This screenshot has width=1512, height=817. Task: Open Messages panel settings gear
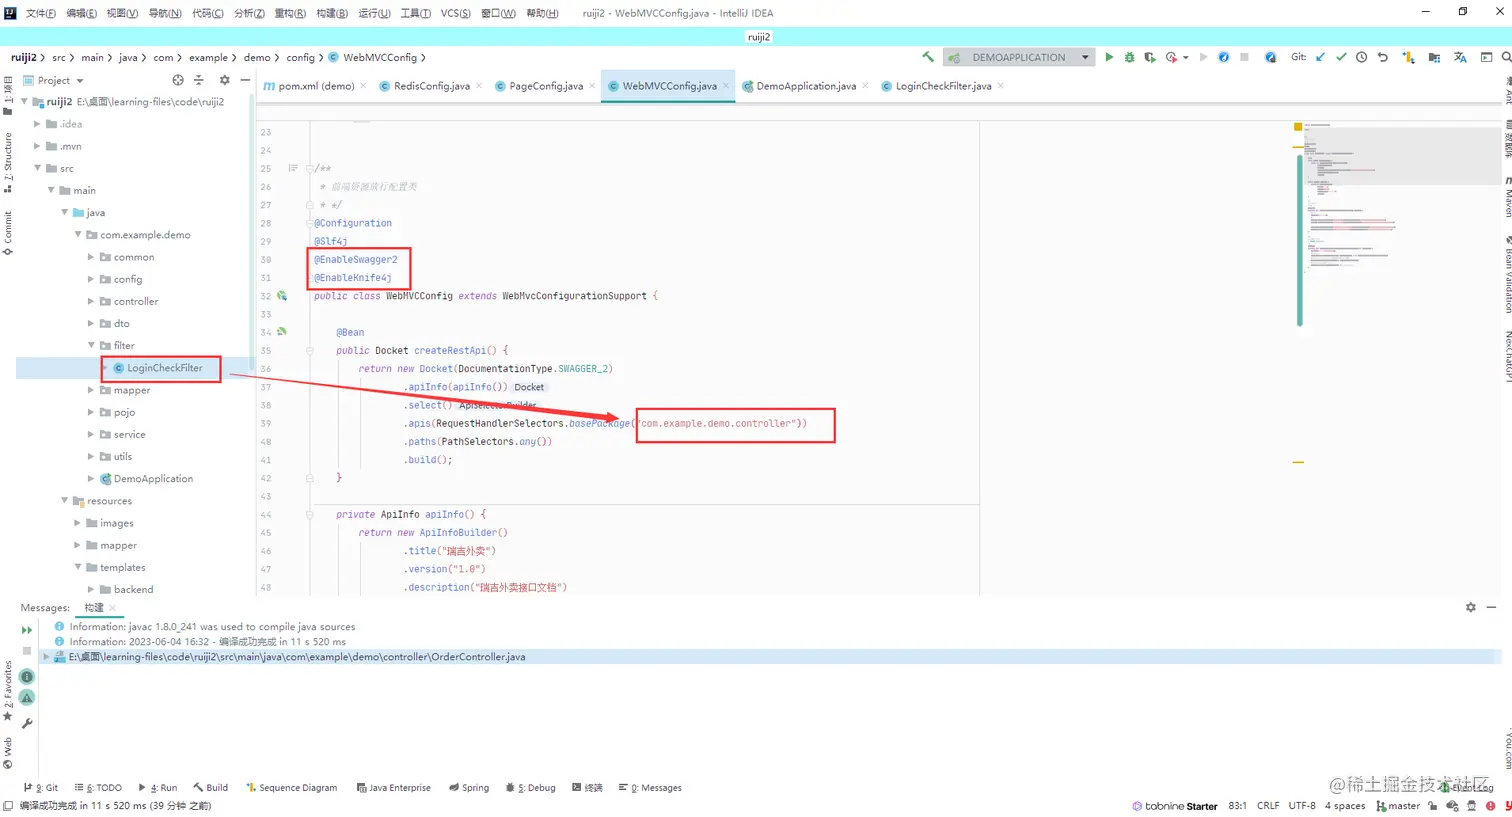(x=1470, y=607)
